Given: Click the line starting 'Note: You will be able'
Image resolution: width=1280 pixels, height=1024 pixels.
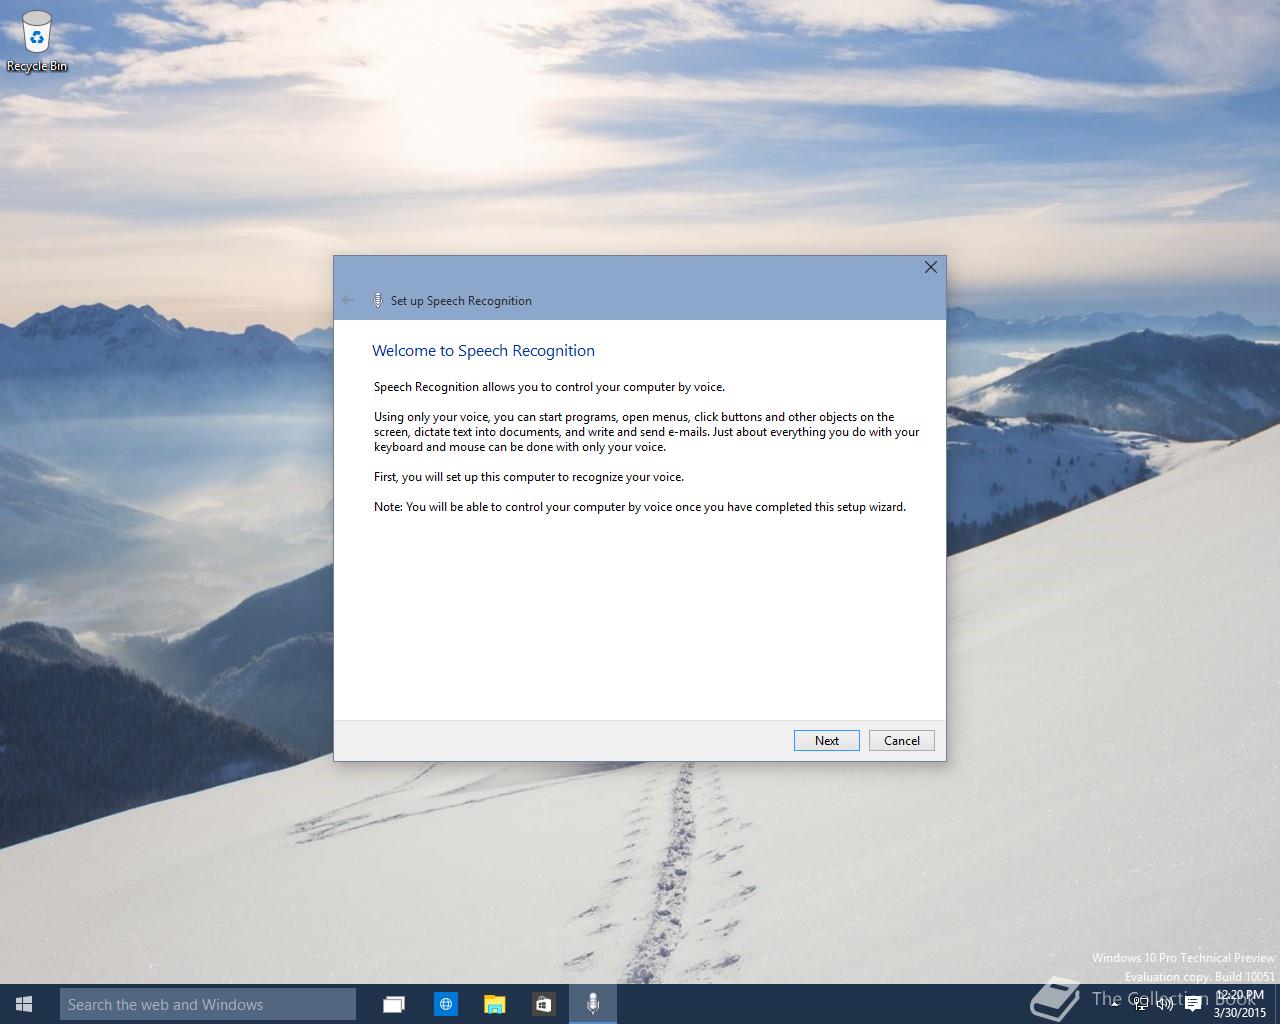Looking at the screenshot, I should 640,507.
